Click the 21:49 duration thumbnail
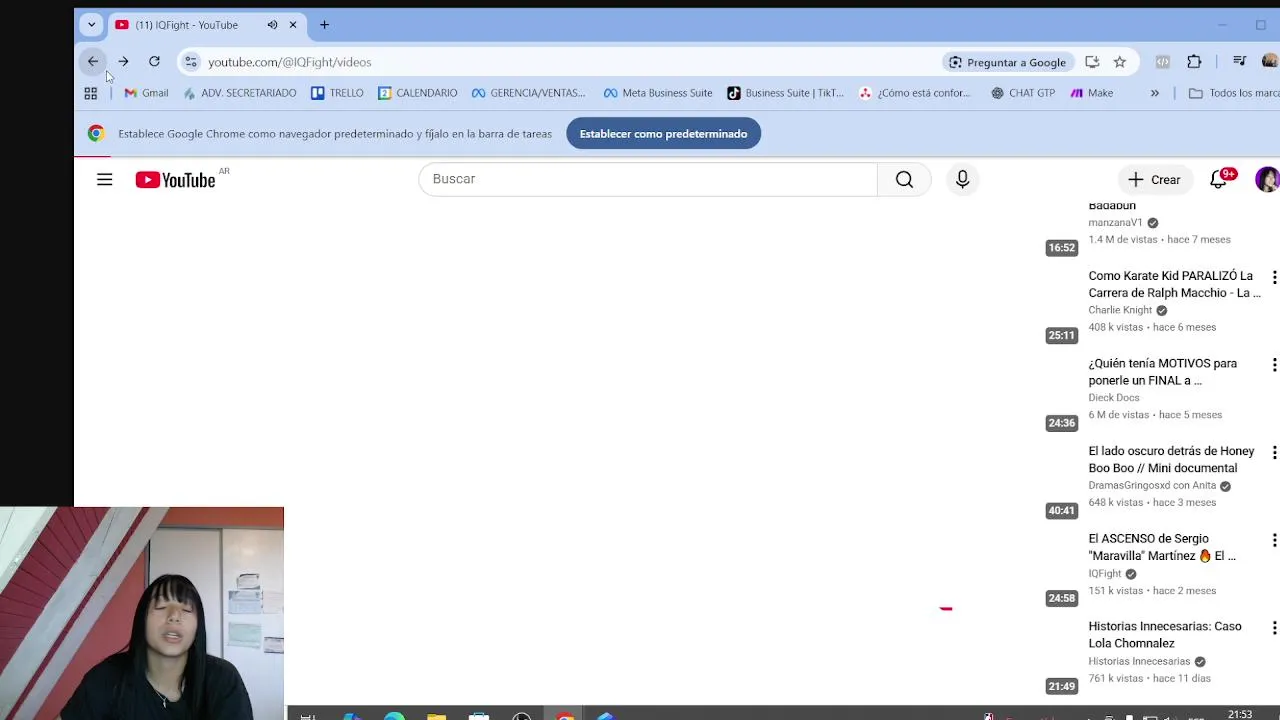 (1062, 686)
